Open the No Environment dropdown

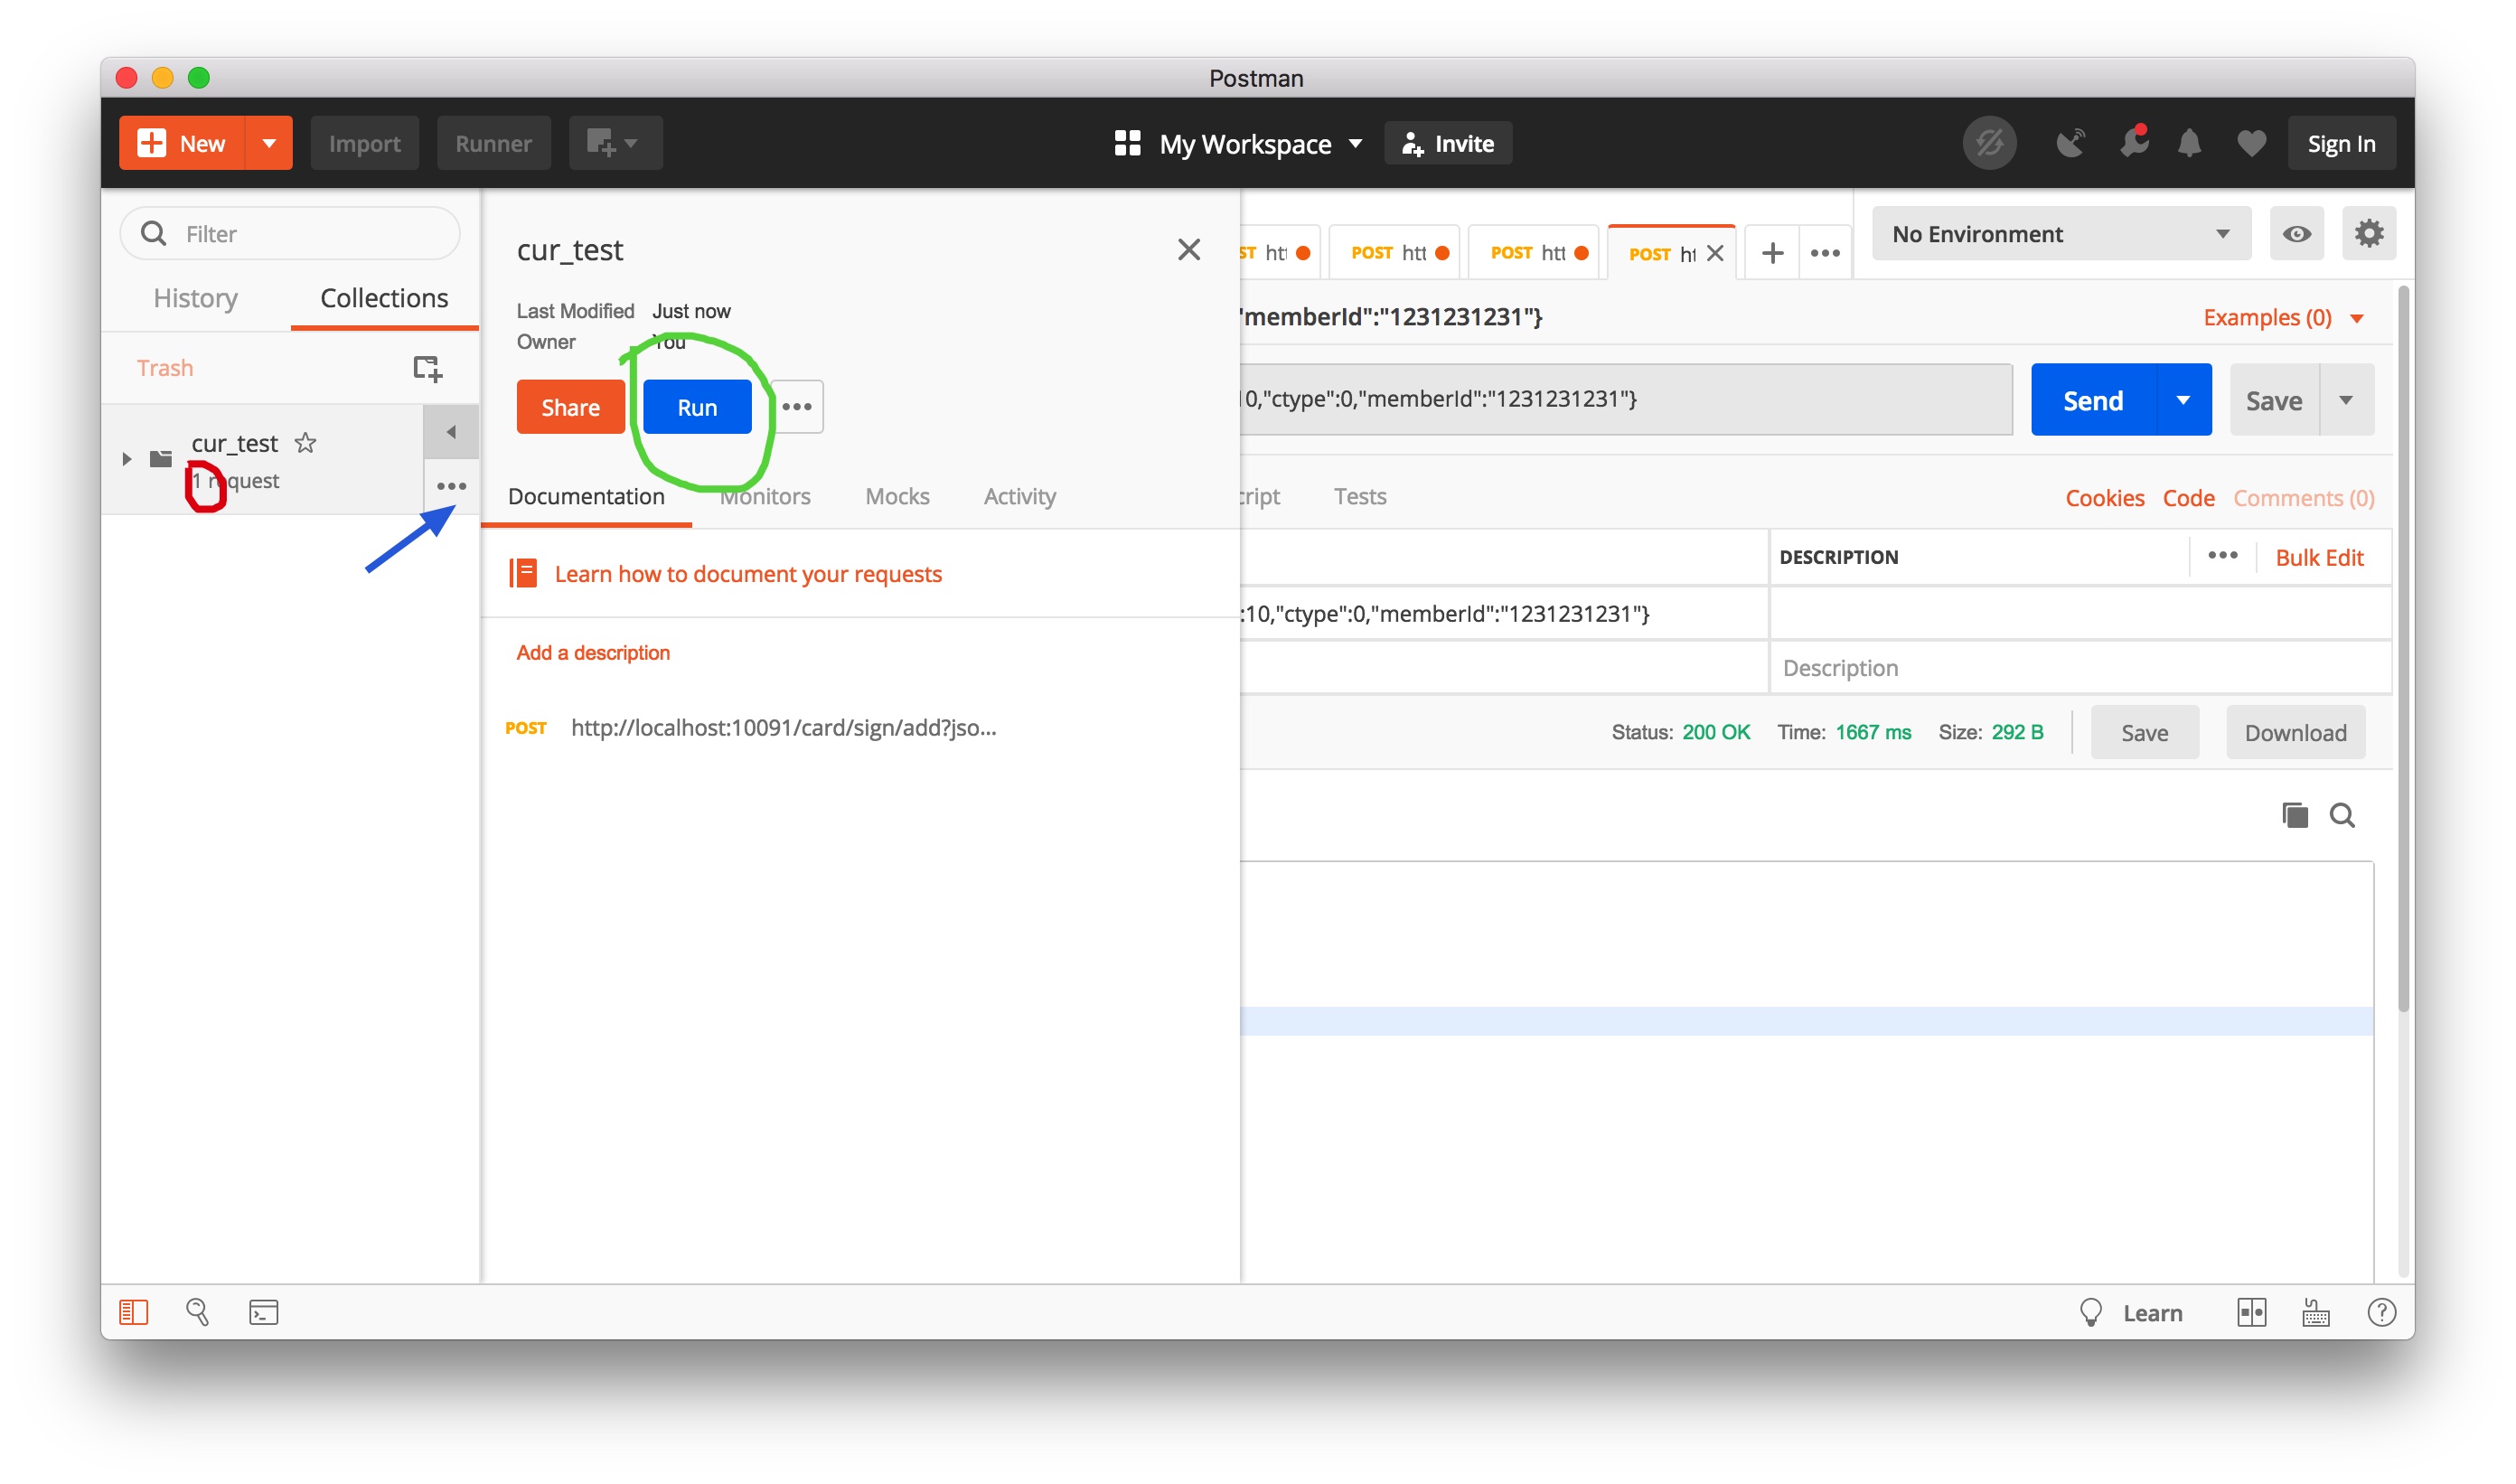click(2060, 234)
